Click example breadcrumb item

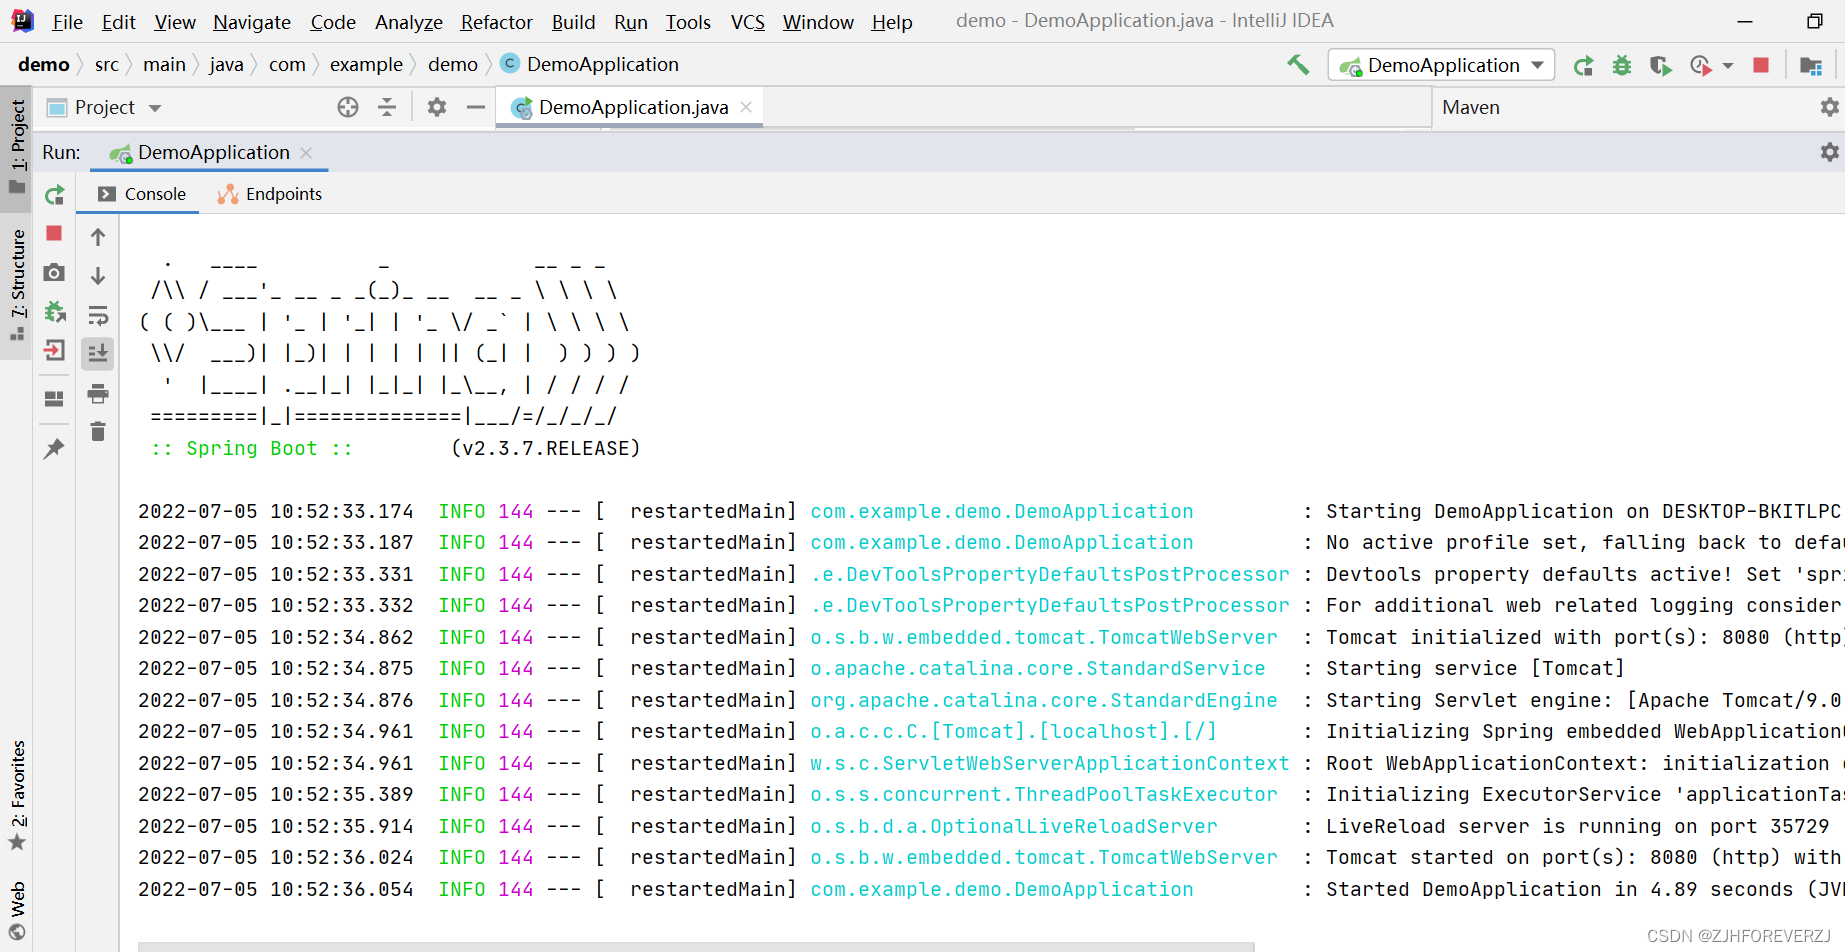tap(366, 64)
